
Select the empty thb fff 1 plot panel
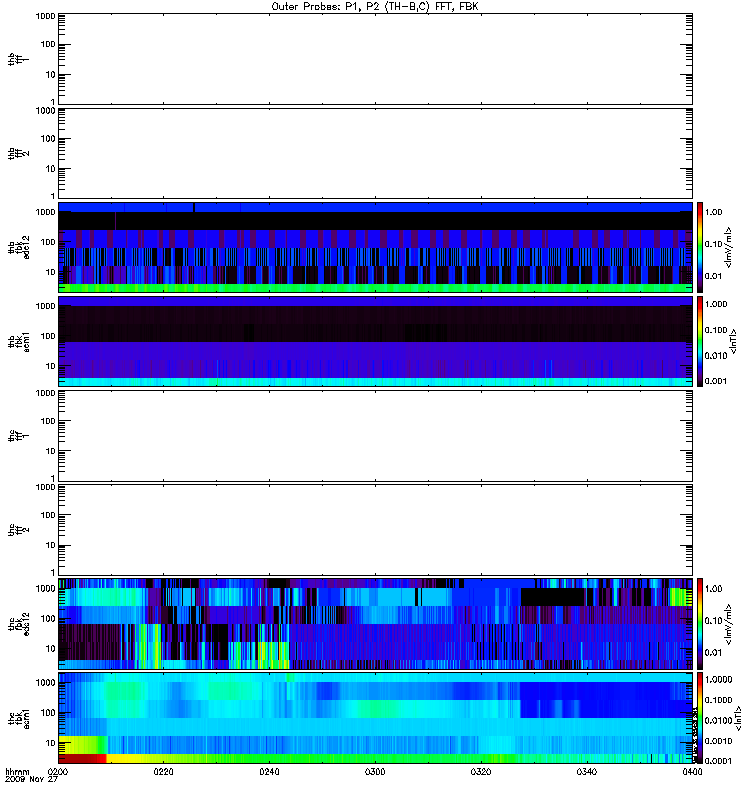[x=375, y=59]
